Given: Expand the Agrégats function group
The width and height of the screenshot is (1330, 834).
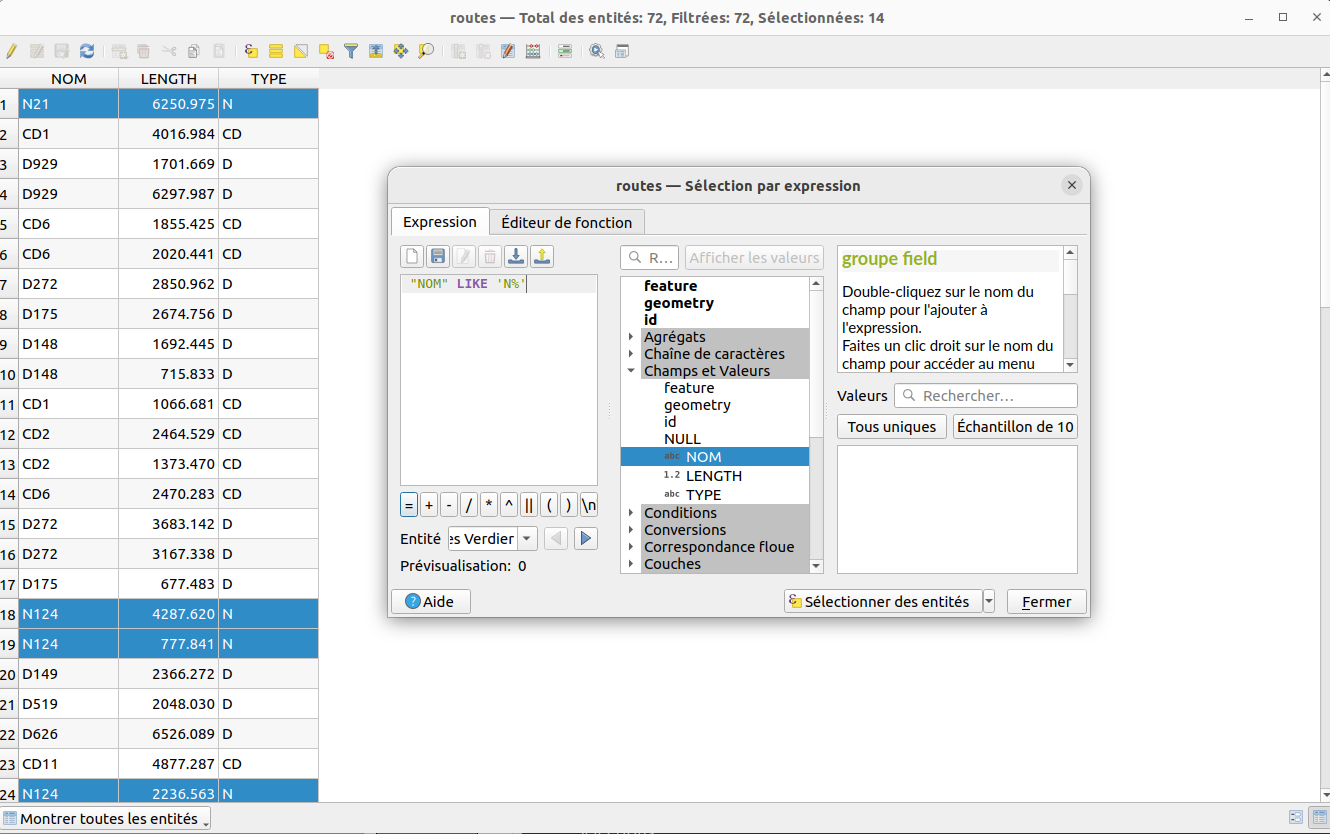Looking at the screenshot, I should coord(631,337).
